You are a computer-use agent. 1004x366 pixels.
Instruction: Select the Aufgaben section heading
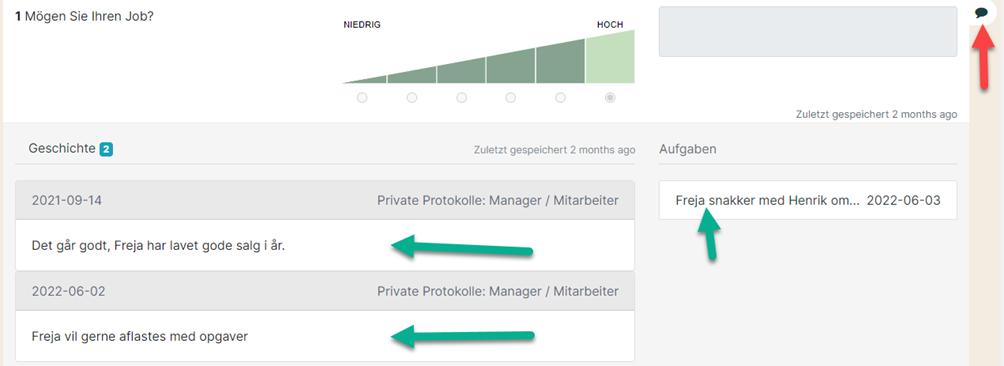point(688,149)
